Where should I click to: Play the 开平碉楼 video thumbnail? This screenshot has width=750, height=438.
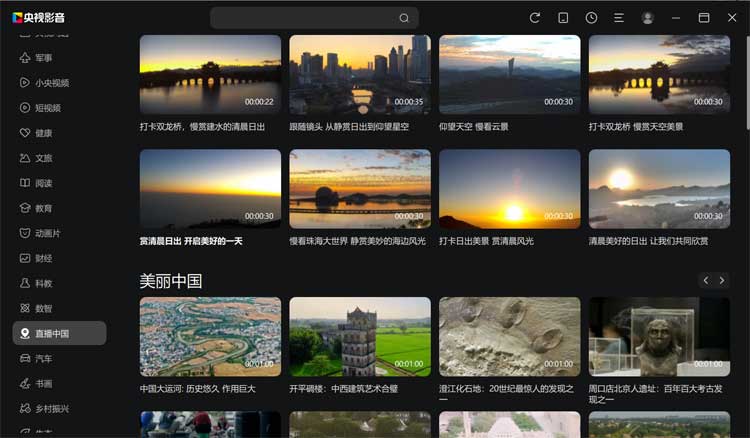click(360, 337)
